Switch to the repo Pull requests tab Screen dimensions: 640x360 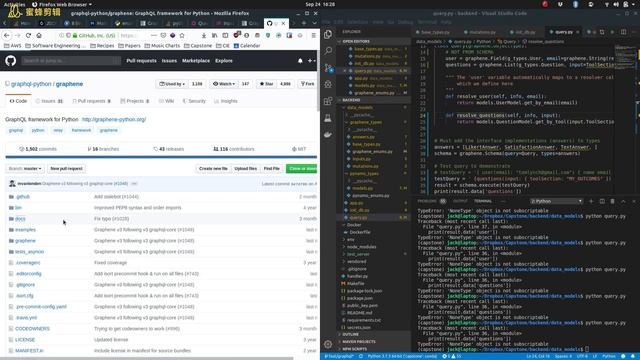pos(91,101)
